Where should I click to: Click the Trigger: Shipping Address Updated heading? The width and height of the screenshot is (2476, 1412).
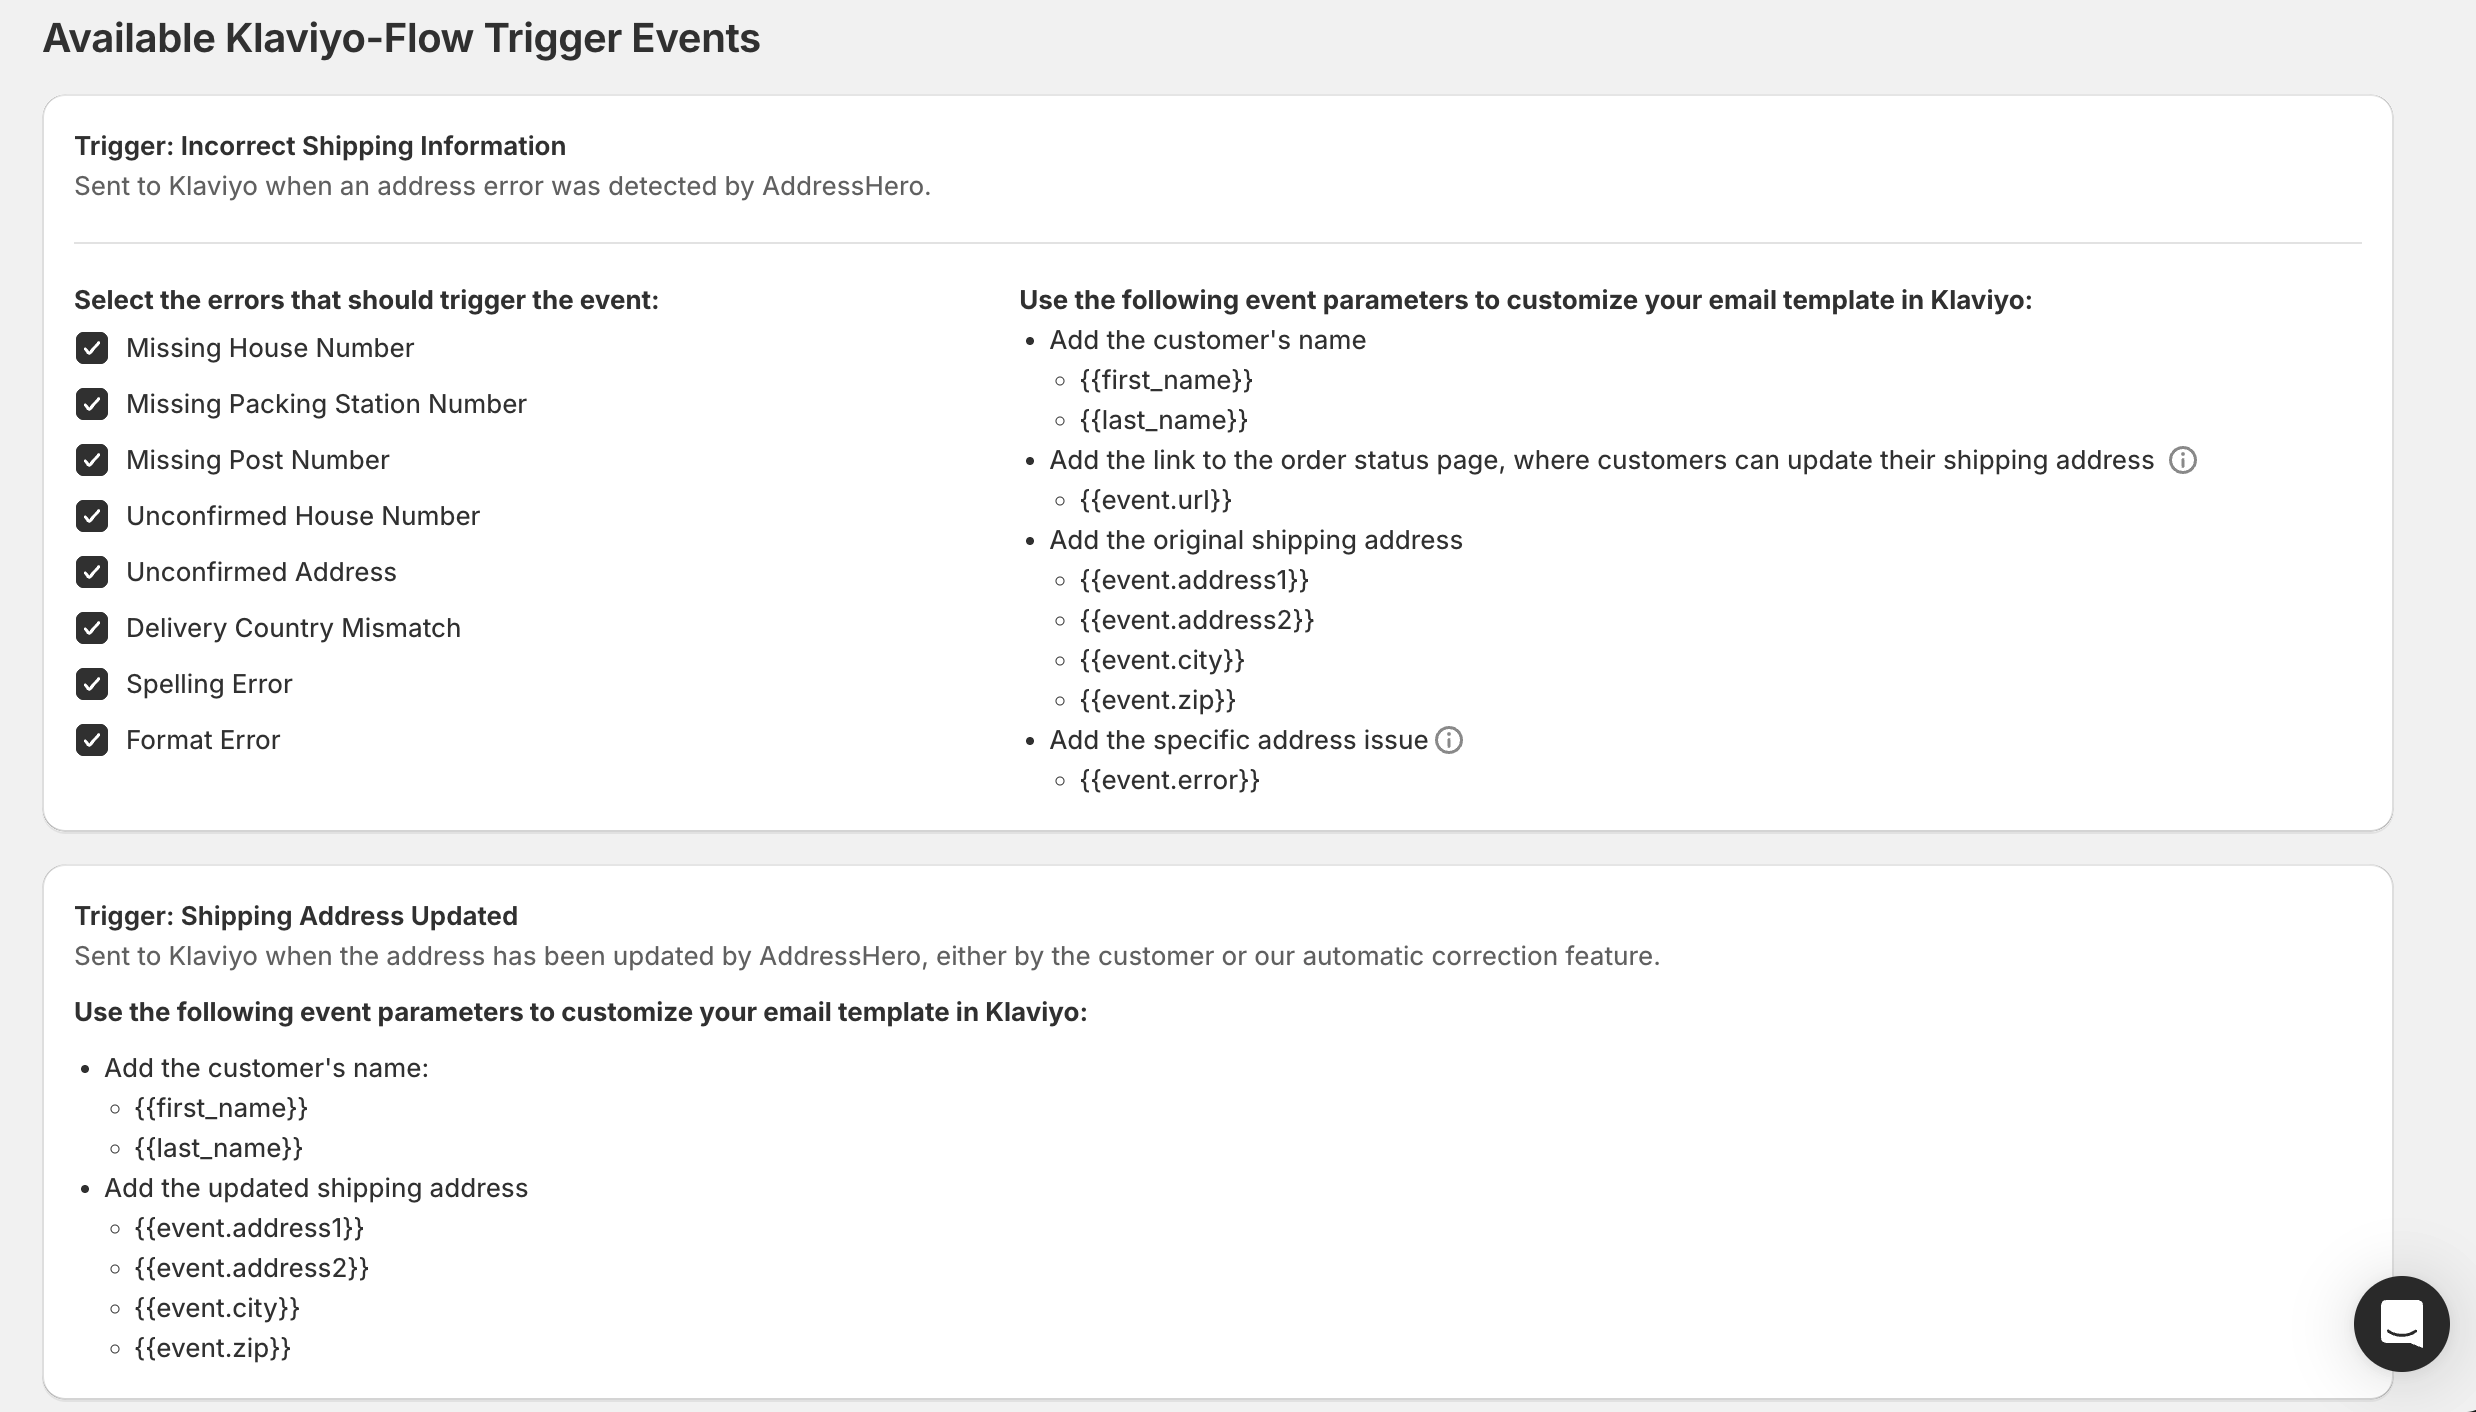[296, 916]
